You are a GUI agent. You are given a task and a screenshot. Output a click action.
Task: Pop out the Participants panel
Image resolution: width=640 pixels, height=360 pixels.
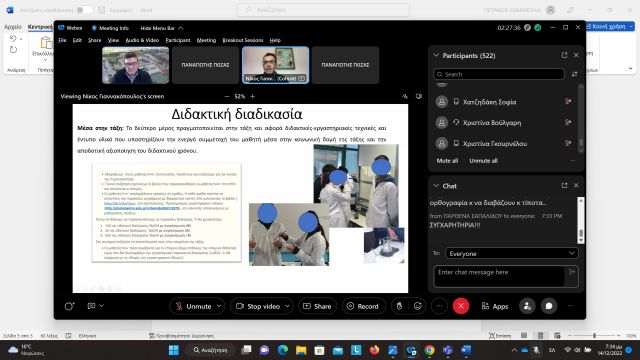tap(564, 55)
